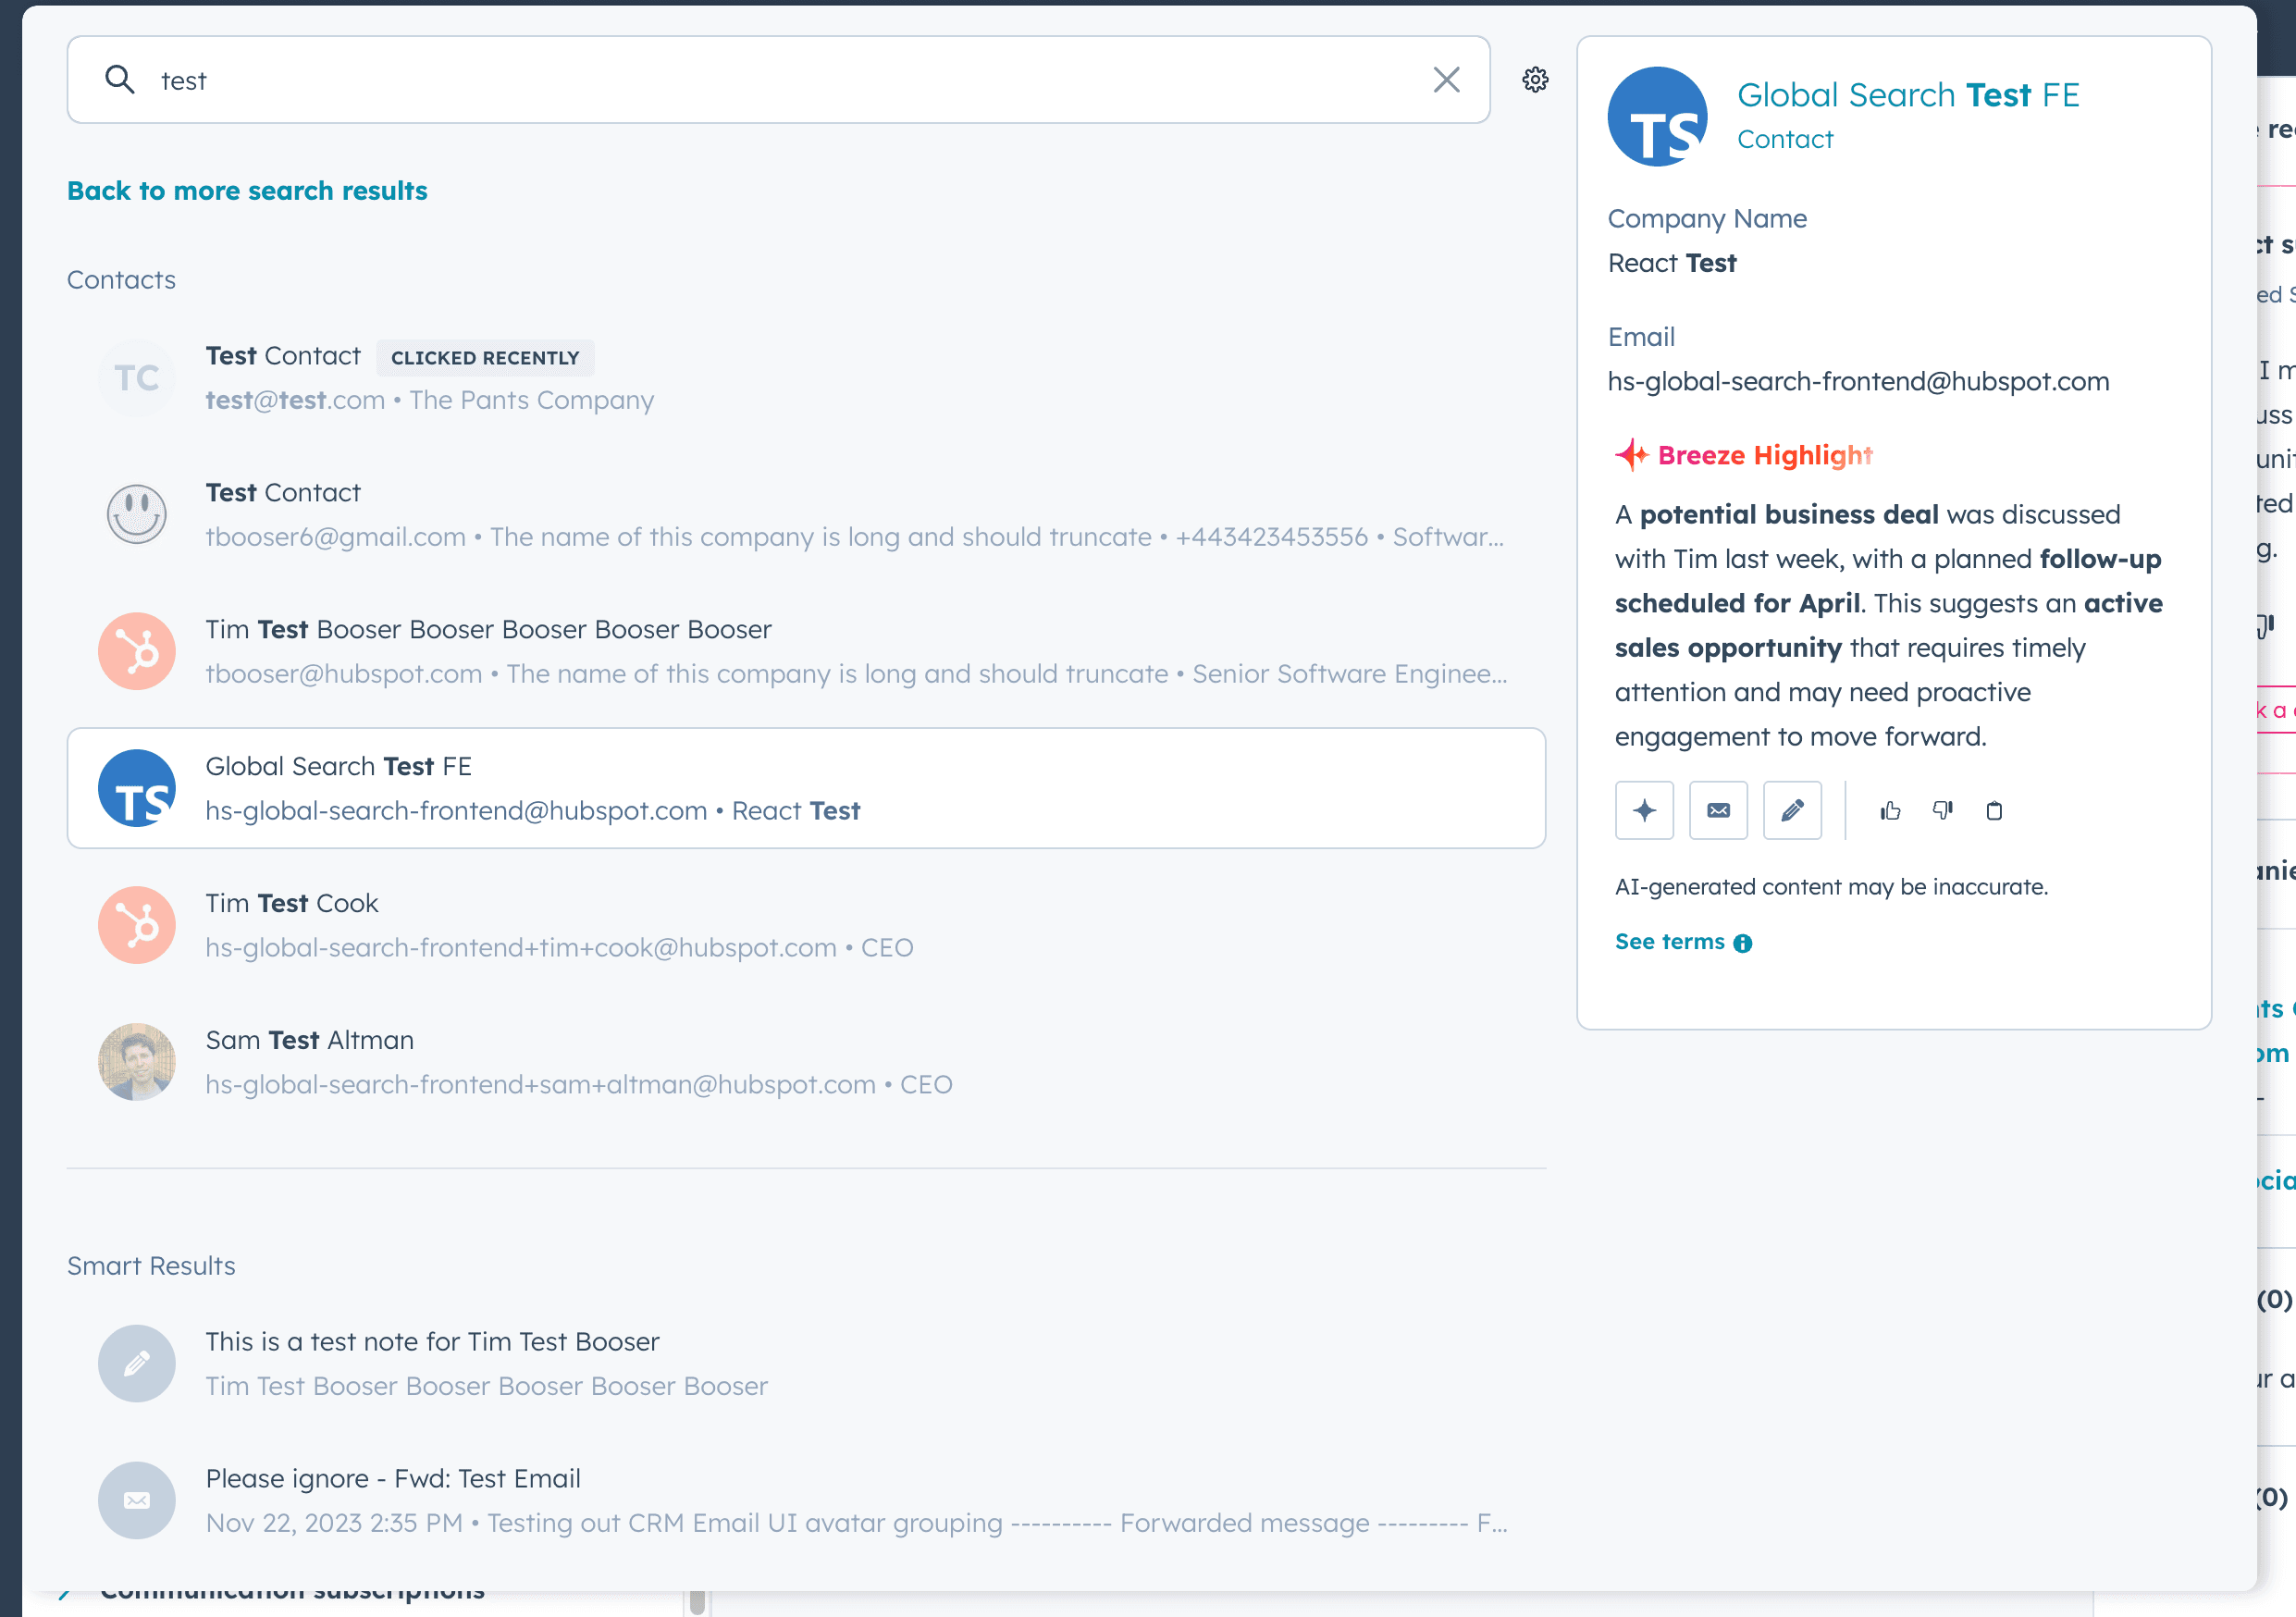Give the AI highlight a thumbs down
The image size is (2296, 1617).
1943,810
